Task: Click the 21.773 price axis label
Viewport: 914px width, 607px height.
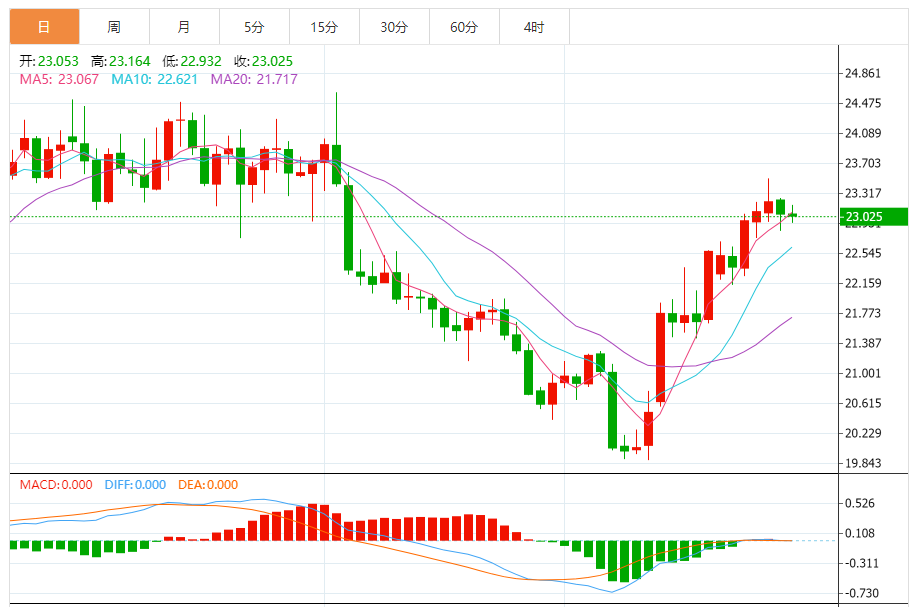Action: coord(863,313)
